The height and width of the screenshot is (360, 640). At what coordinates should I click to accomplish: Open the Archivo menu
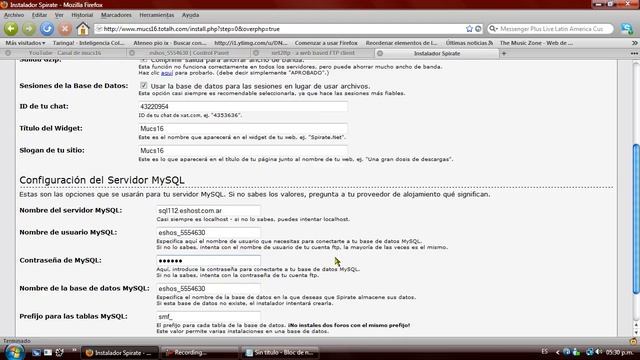[14, 15]
